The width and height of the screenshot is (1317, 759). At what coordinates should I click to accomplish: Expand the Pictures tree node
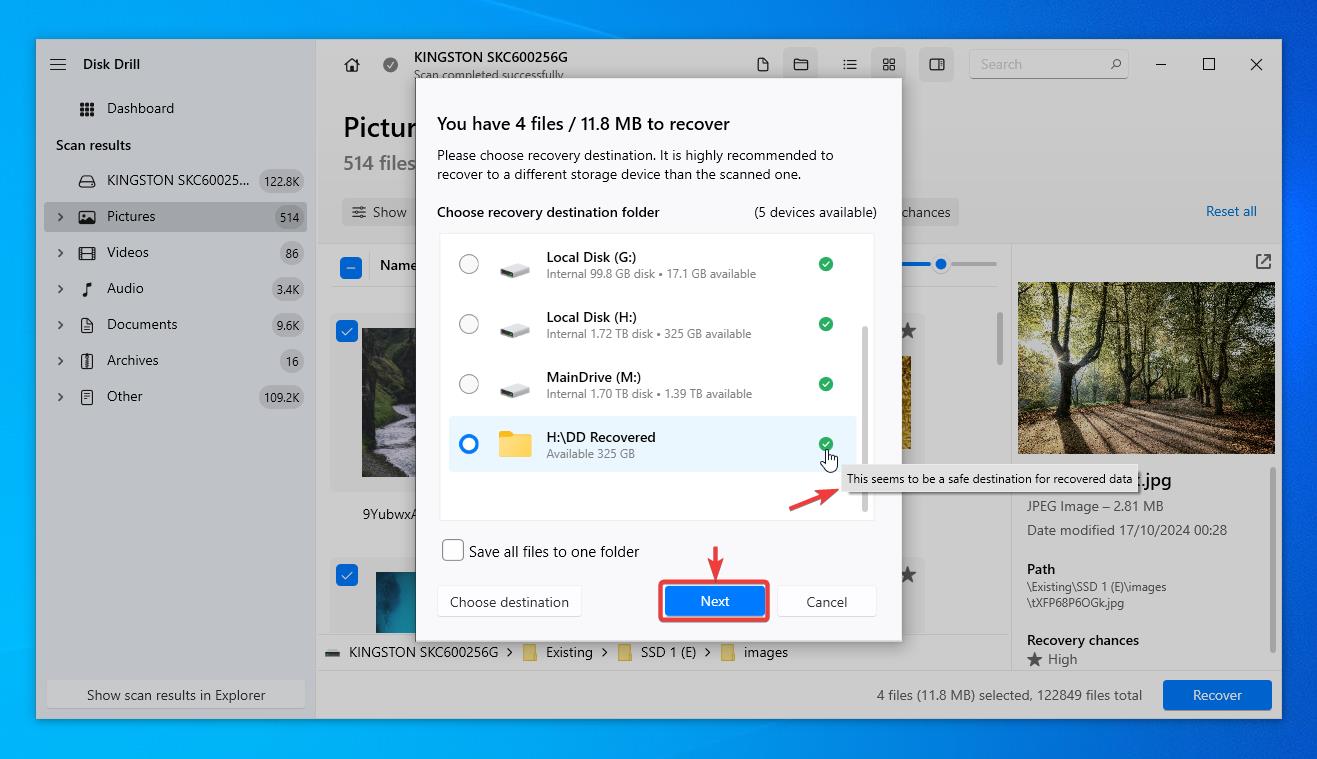click(x=60, y=217)
